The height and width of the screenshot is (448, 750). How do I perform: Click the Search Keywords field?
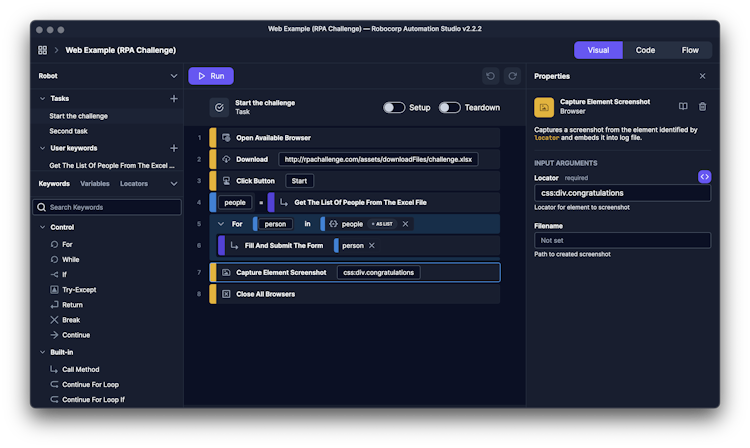107,207
